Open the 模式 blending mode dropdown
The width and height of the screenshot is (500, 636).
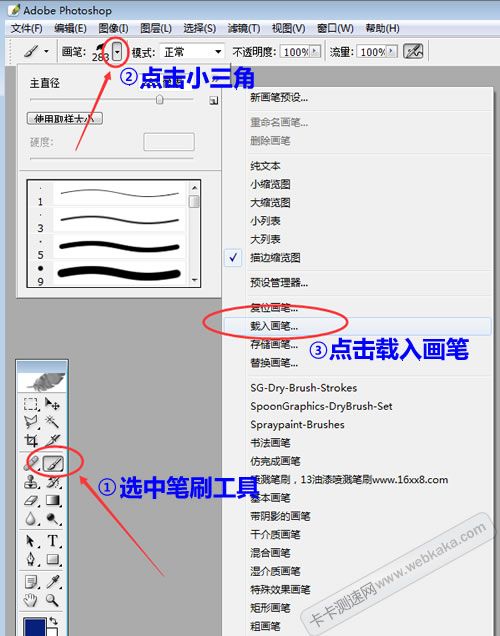[218, 52]
